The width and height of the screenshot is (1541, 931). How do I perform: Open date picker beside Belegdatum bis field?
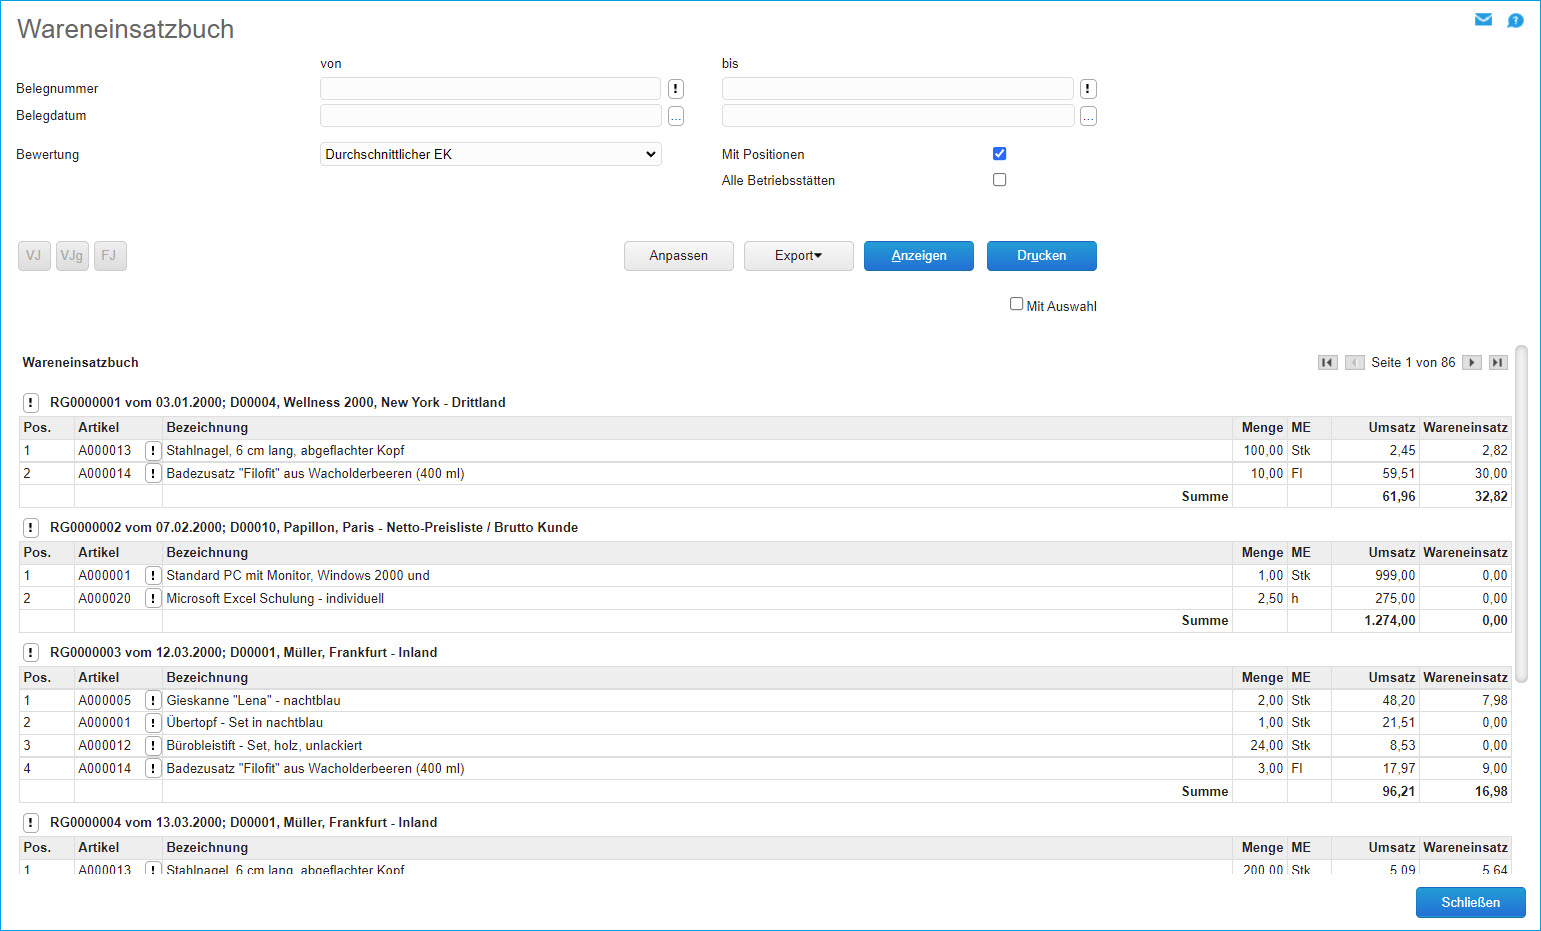click(x=1088, y=116)
